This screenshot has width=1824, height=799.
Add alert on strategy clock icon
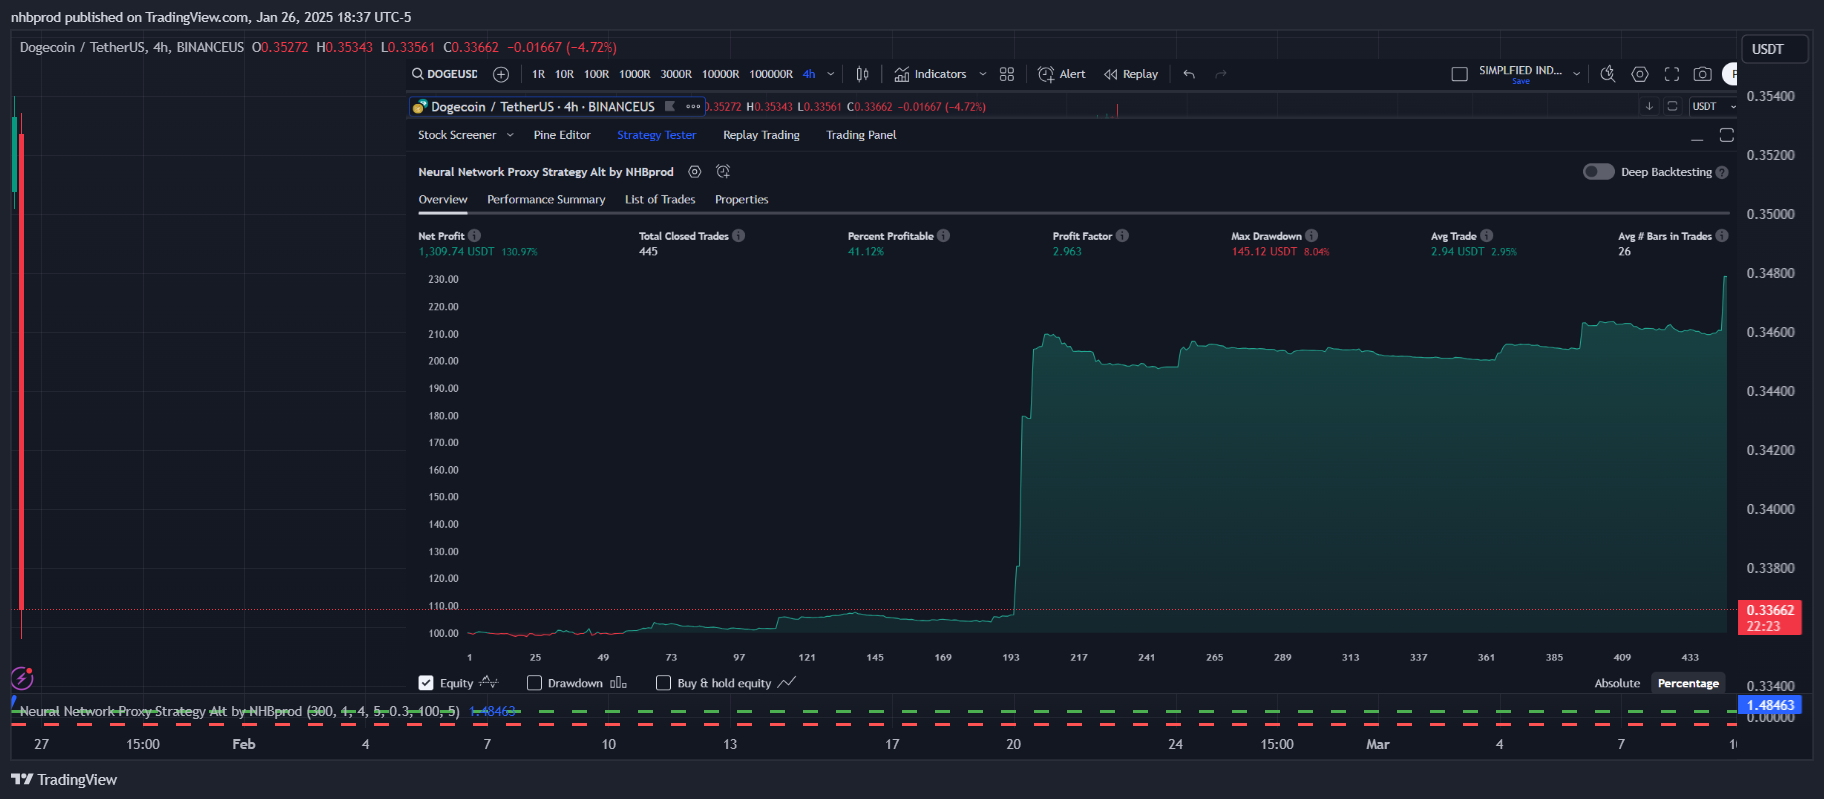click(x=723, y=172)
